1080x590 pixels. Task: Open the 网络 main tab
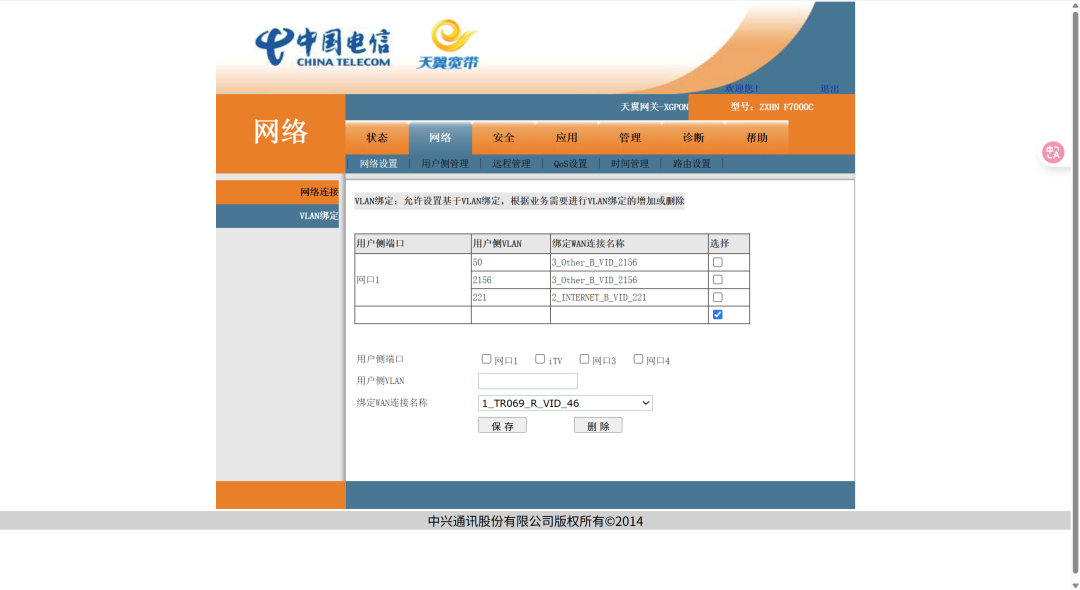coord(440,138)
